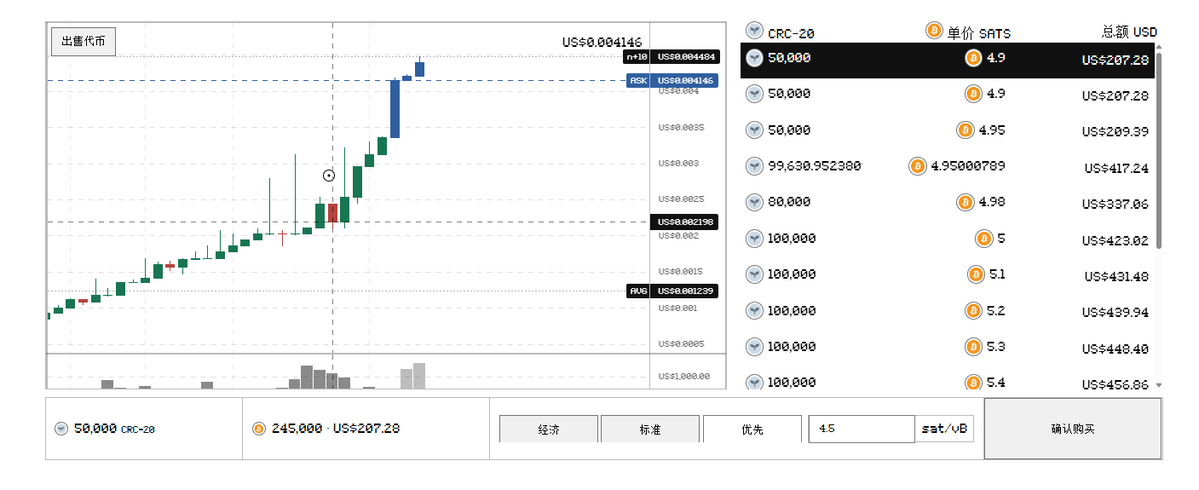Click the bitcoin icon beside 245,000 total
The width and height of the screenshot is (1199, 490).
click(258, 429)
